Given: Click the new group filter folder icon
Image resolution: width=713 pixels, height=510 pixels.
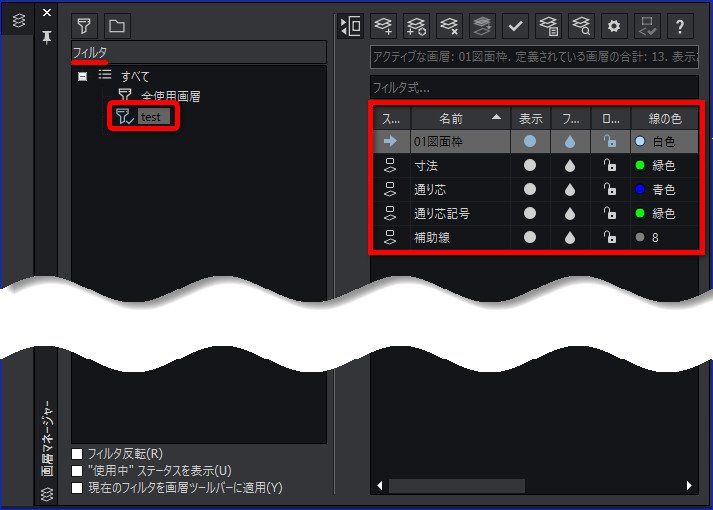Looking at the screenshot, I should [117, 26].
